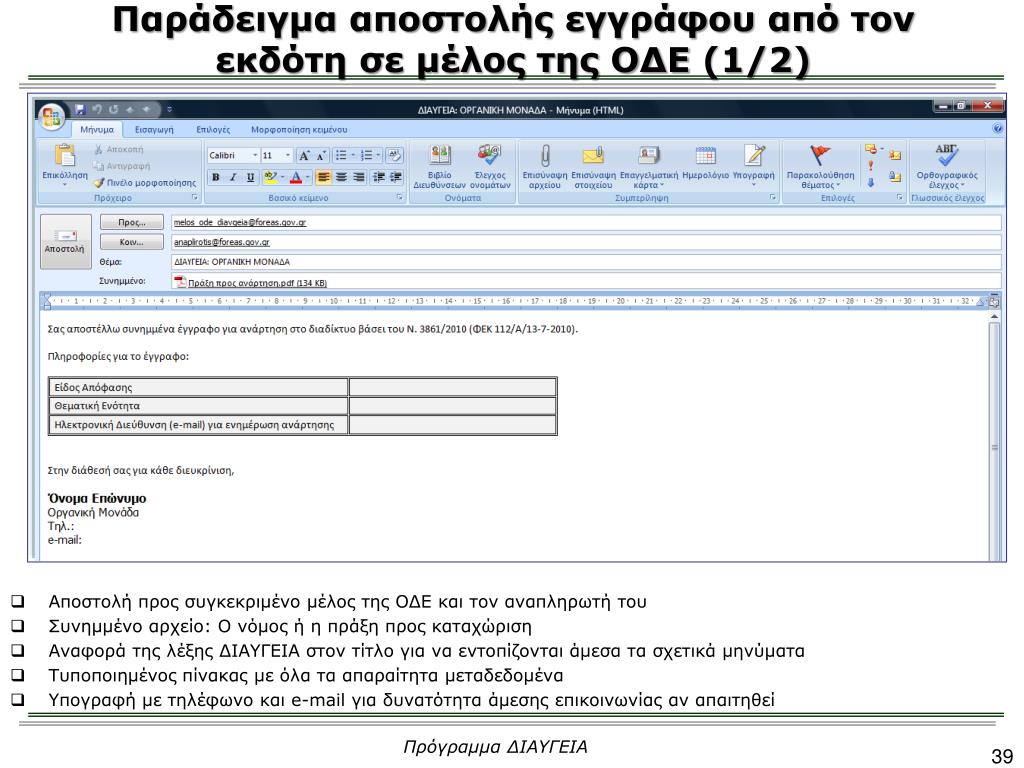This screenshot has height=768, width=1024.
Task: Attach a file with Επισύναψη αρχείου
Action: 545,166
